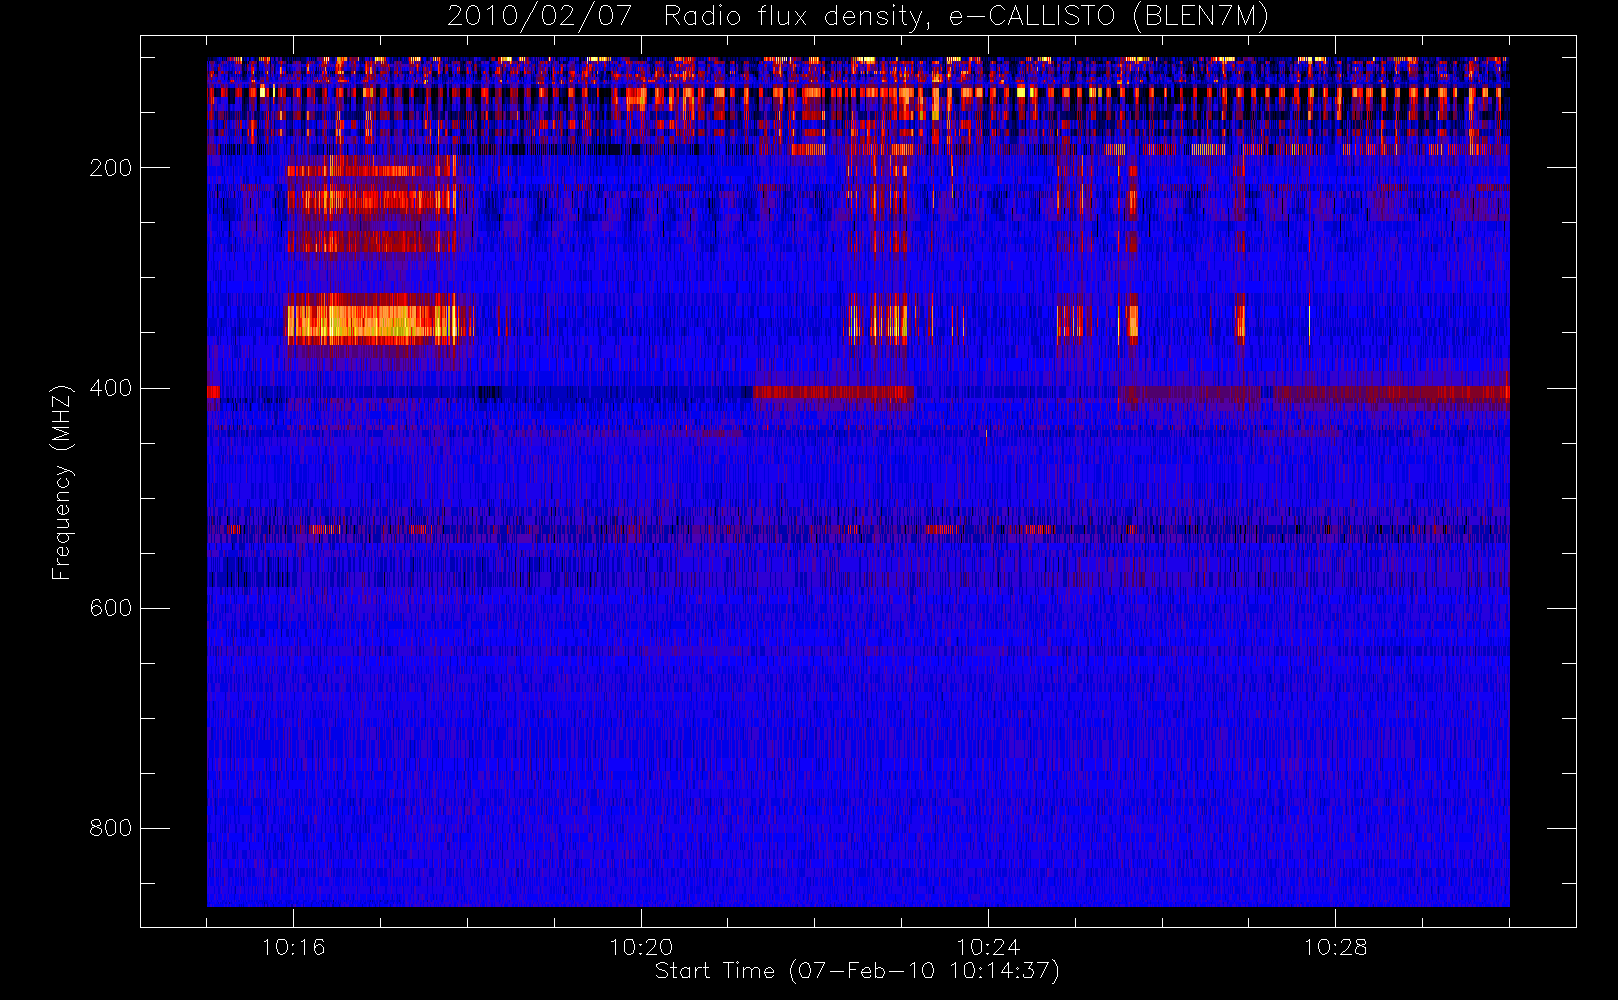Click the plot title mentioning e-CALLISTO (BLEN7M)
The width and height of the screenshot is (1618, 1000).
tap(858, 16)
